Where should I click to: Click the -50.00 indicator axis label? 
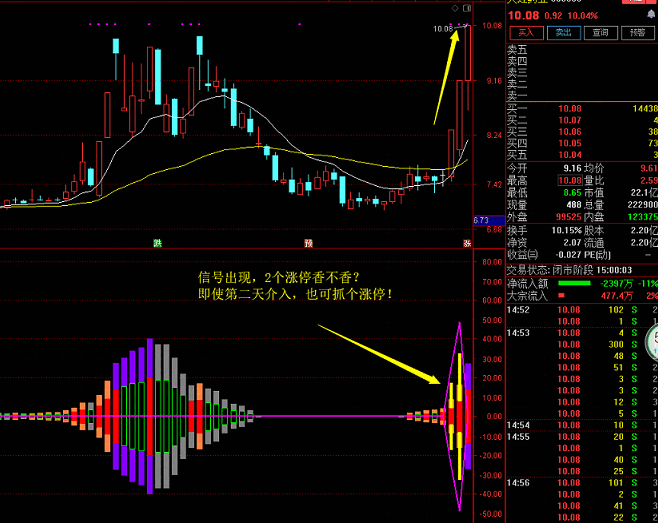pyautogui.click(x=491, y=514)
